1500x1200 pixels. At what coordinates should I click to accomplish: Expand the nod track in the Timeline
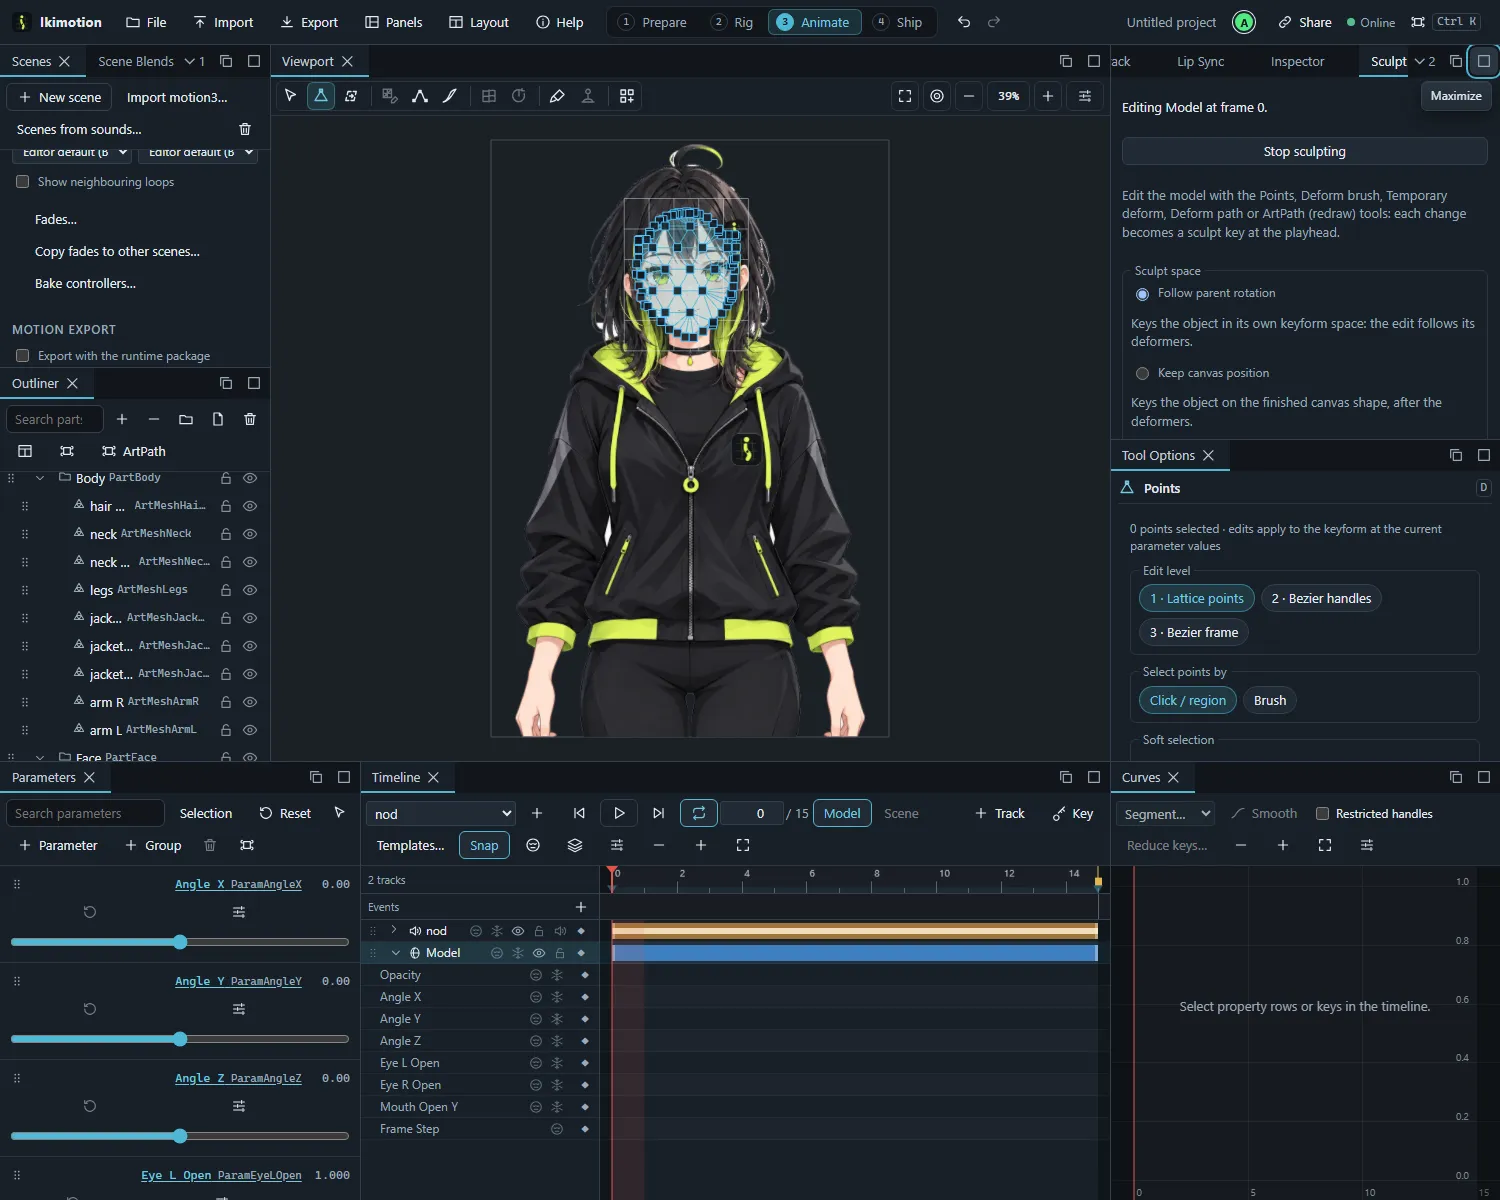click(394, 930)
